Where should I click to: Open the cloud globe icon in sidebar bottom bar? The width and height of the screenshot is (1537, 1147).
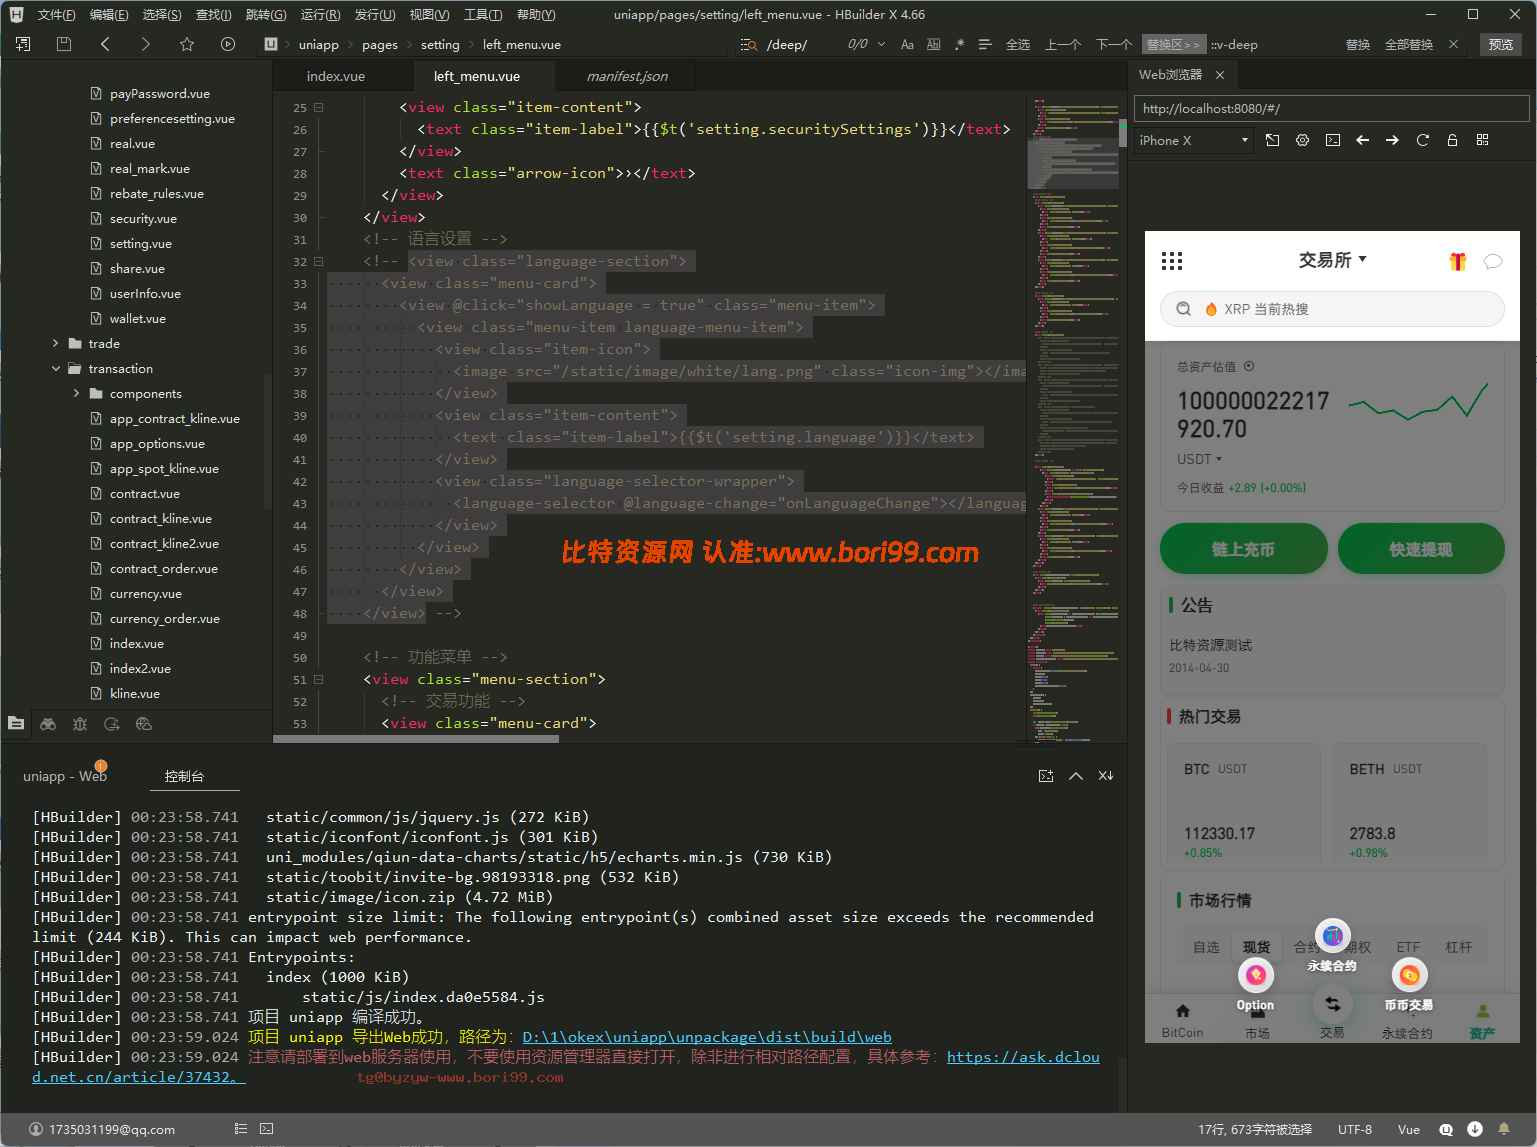click(x=144, y=723)
